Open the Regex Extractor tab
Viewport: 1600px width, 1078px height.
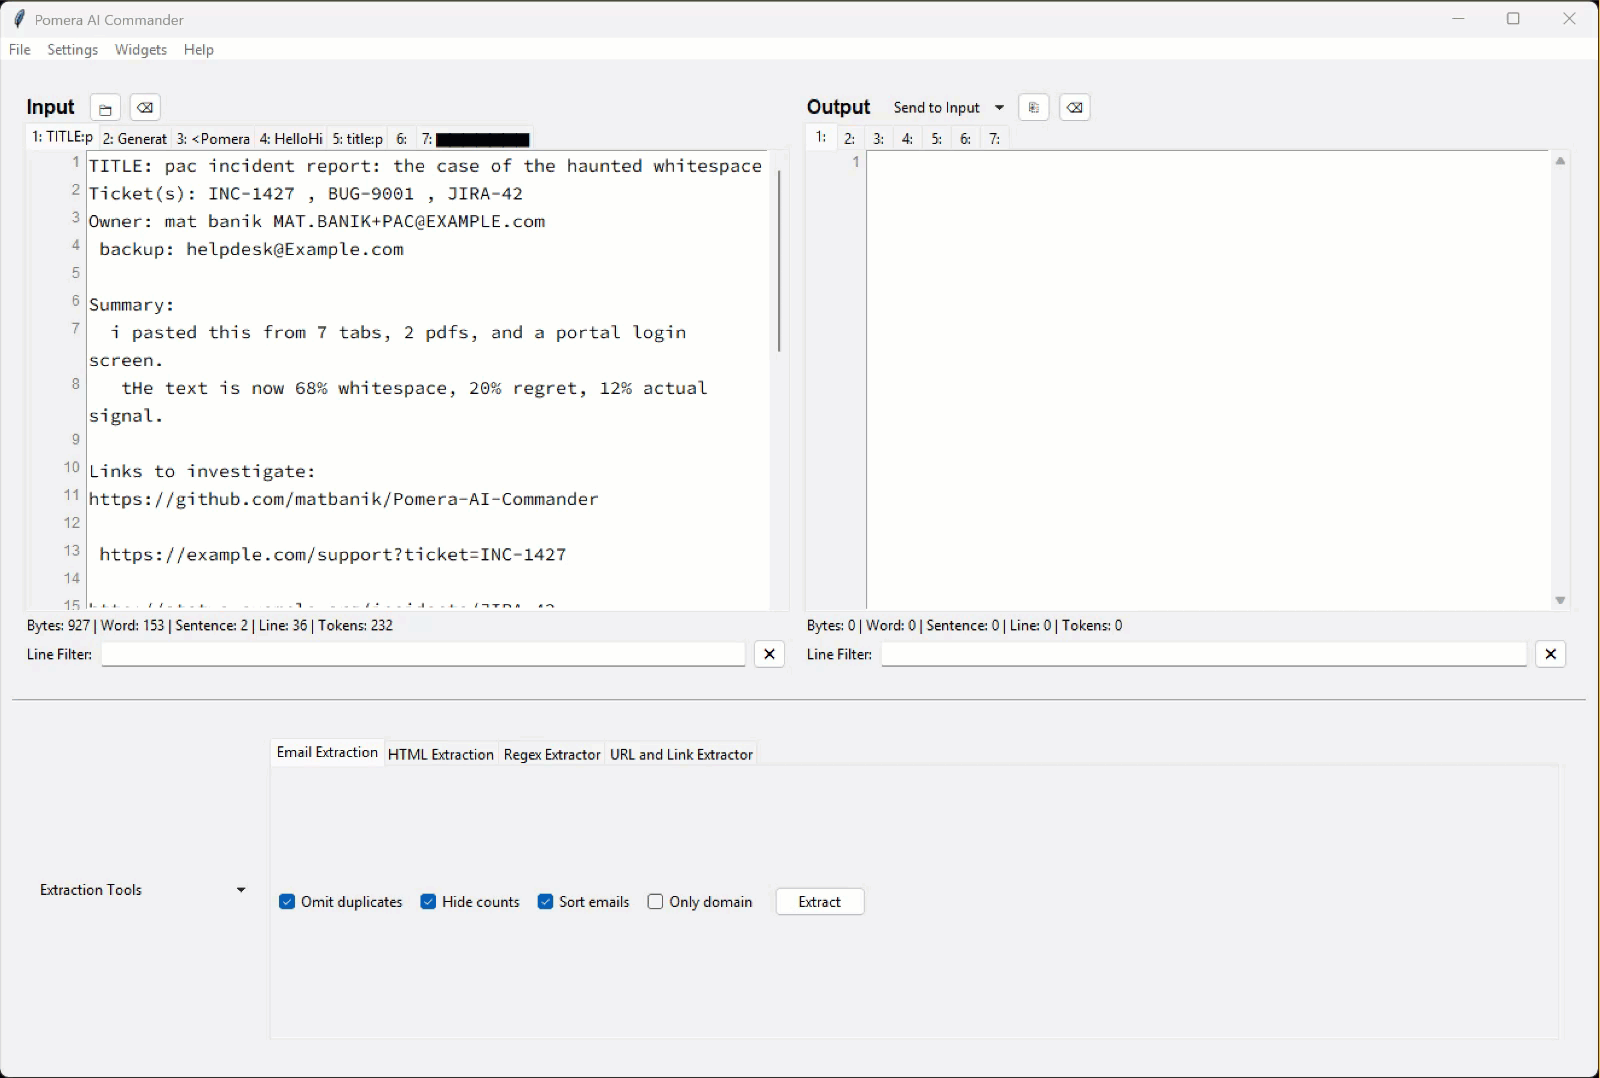(x=552, y=754)
